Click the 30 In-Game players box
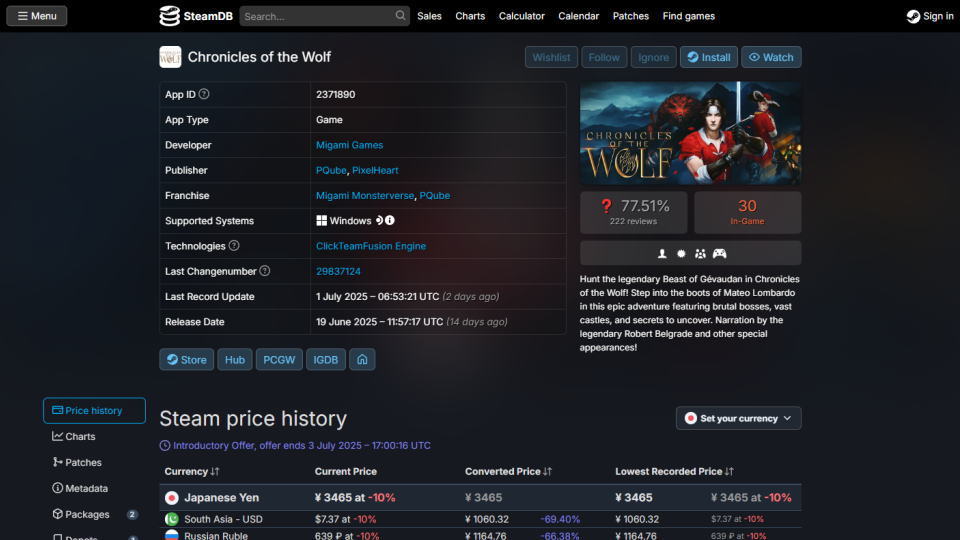 pyautogui.click(x=748, y=212)
